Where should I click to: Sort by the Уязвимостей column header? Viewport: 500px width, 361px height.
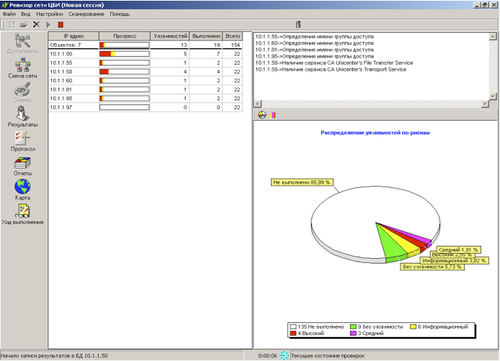(x=170, y=36)
